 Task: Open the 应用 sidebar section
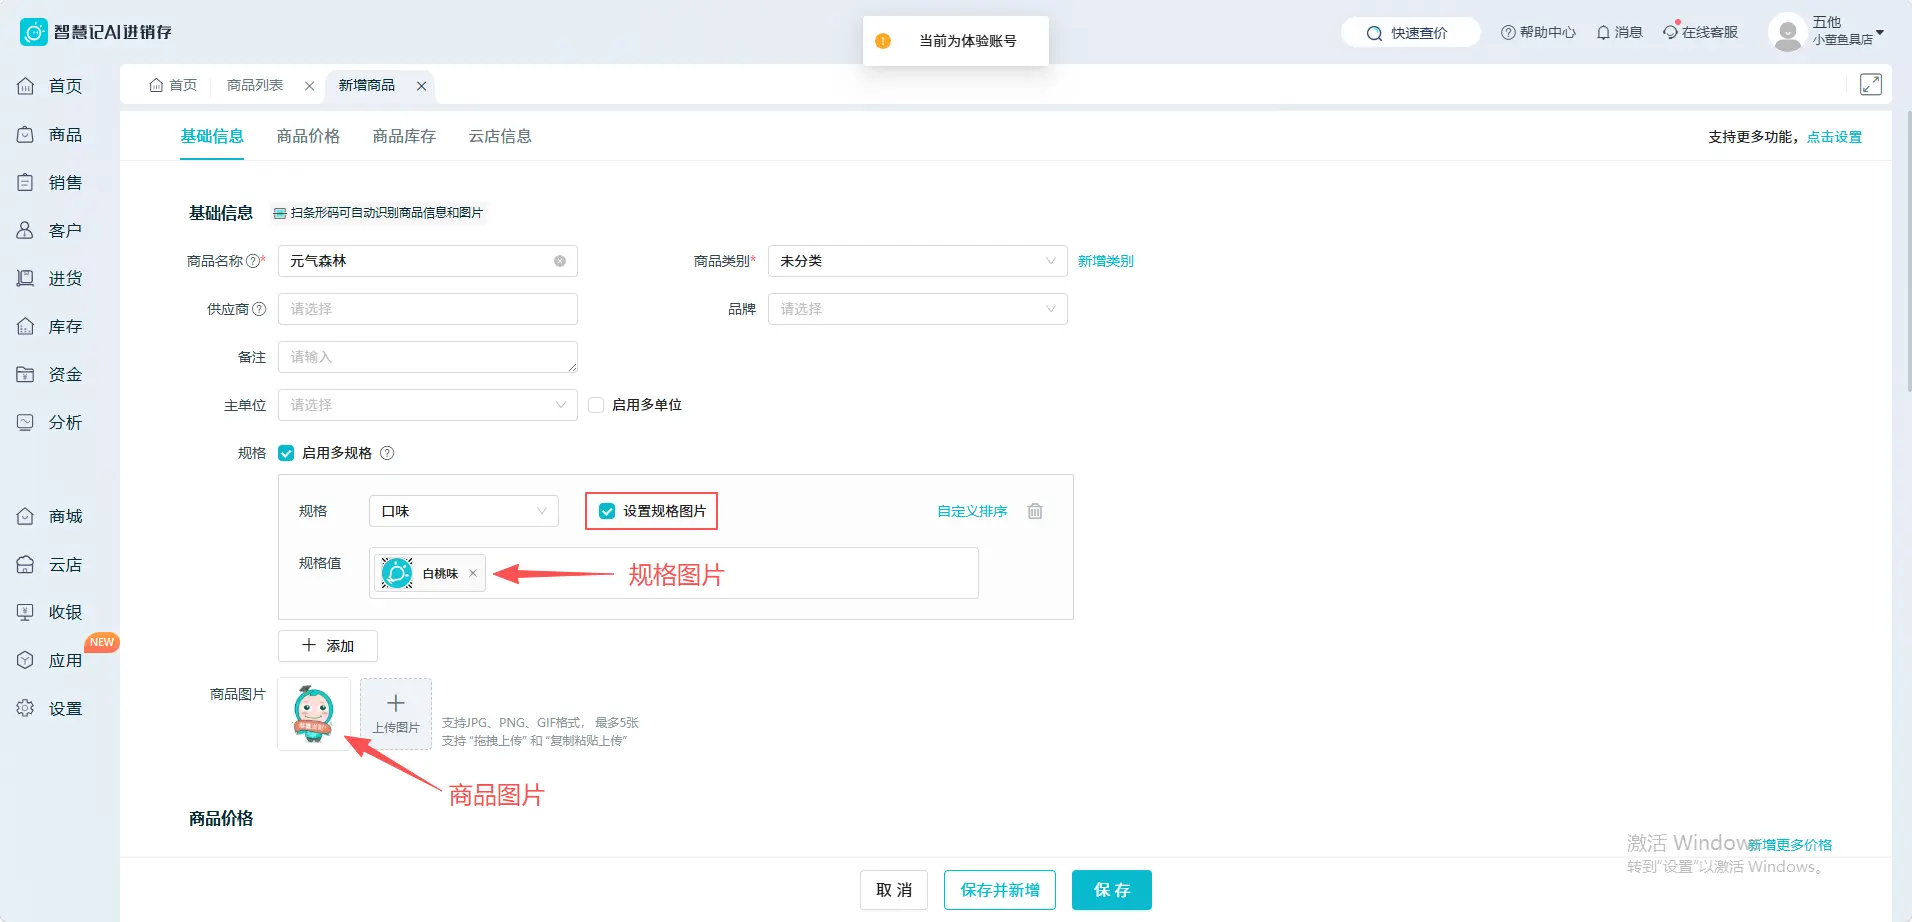(50, 660)
